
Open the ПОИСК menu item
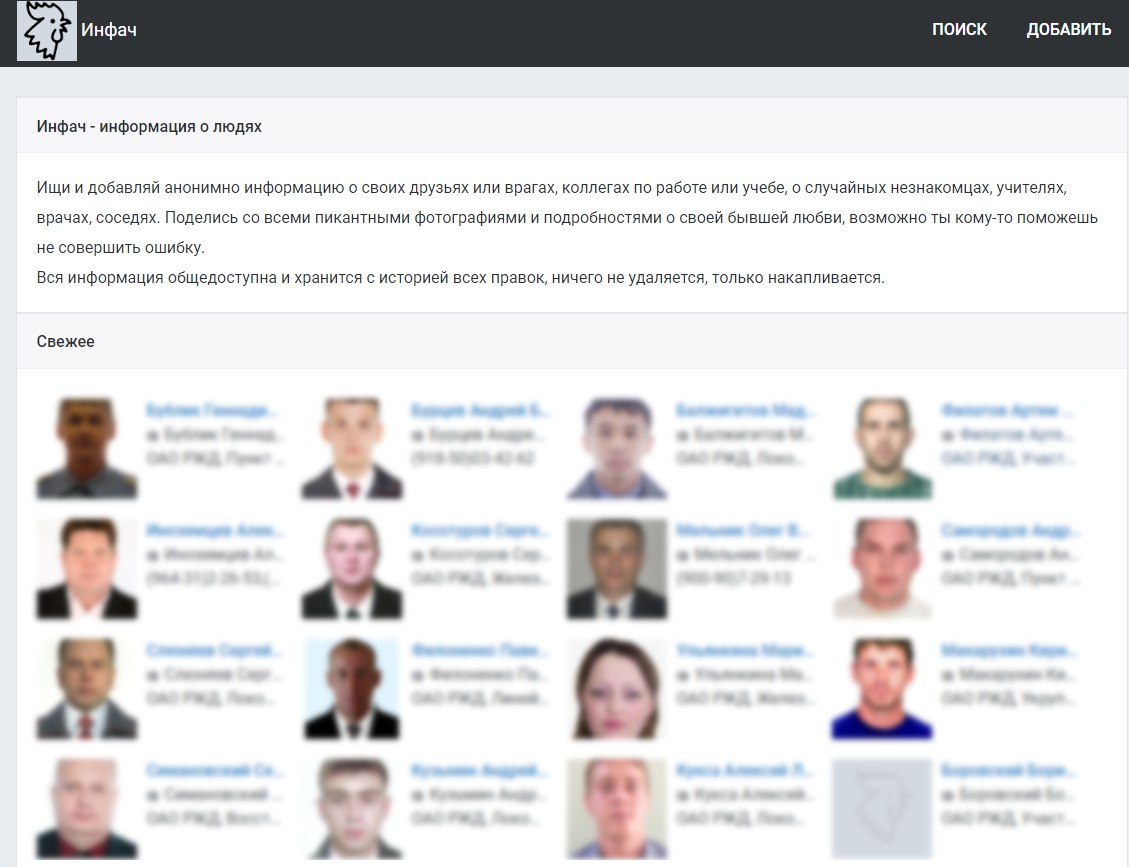click(x=959, y=30)
